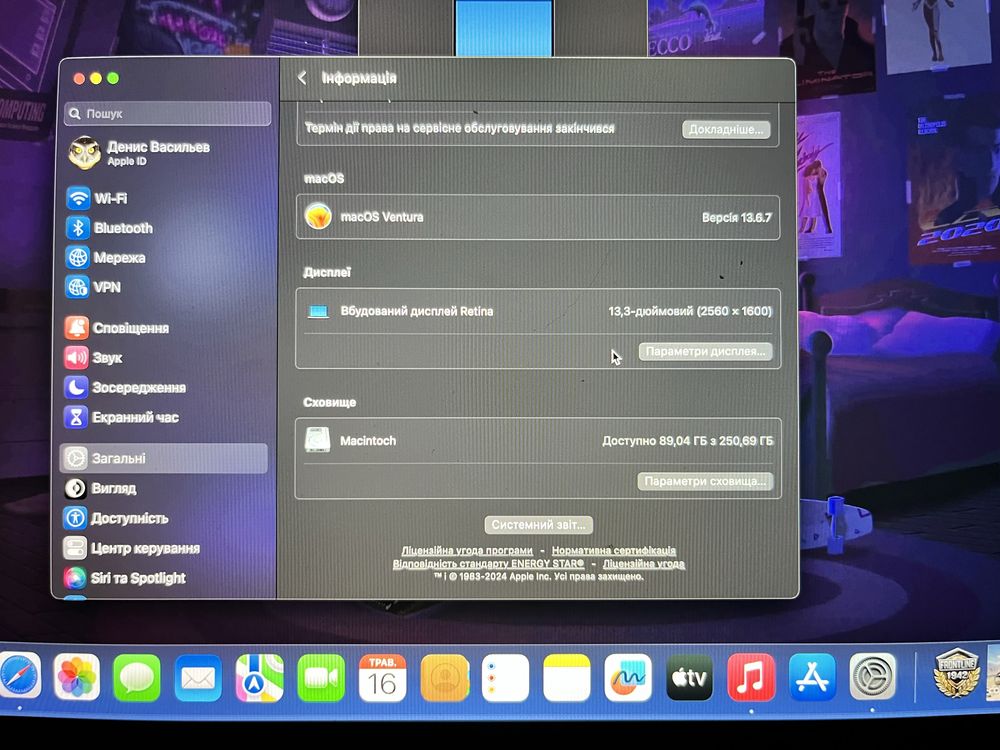
Task: Open Photos app in Dock
Action: pos(77,677)
